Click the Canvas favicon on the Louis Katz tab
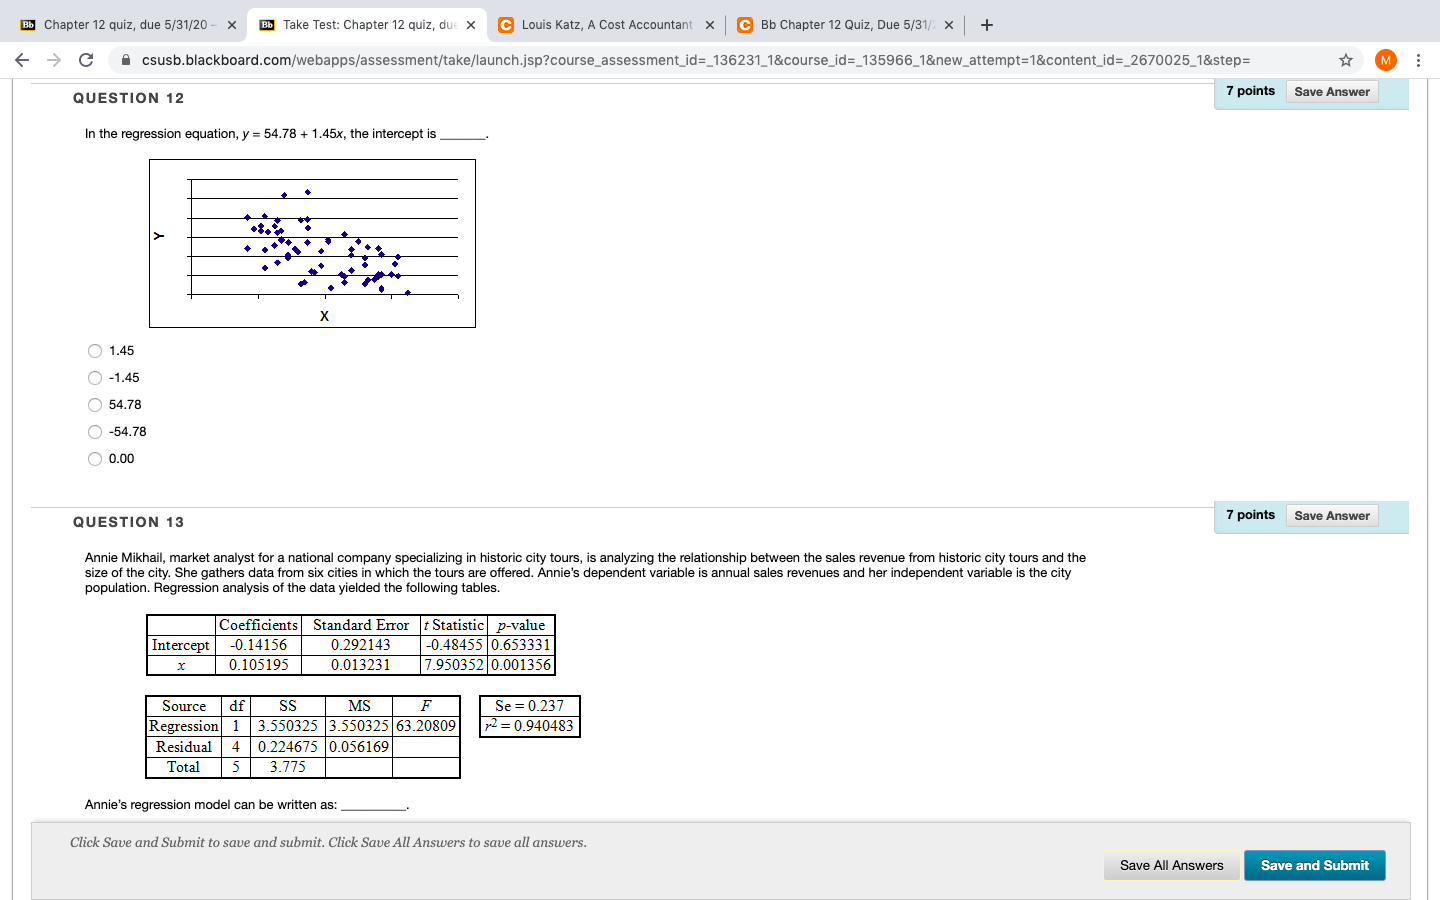 [x=505, y=24]
